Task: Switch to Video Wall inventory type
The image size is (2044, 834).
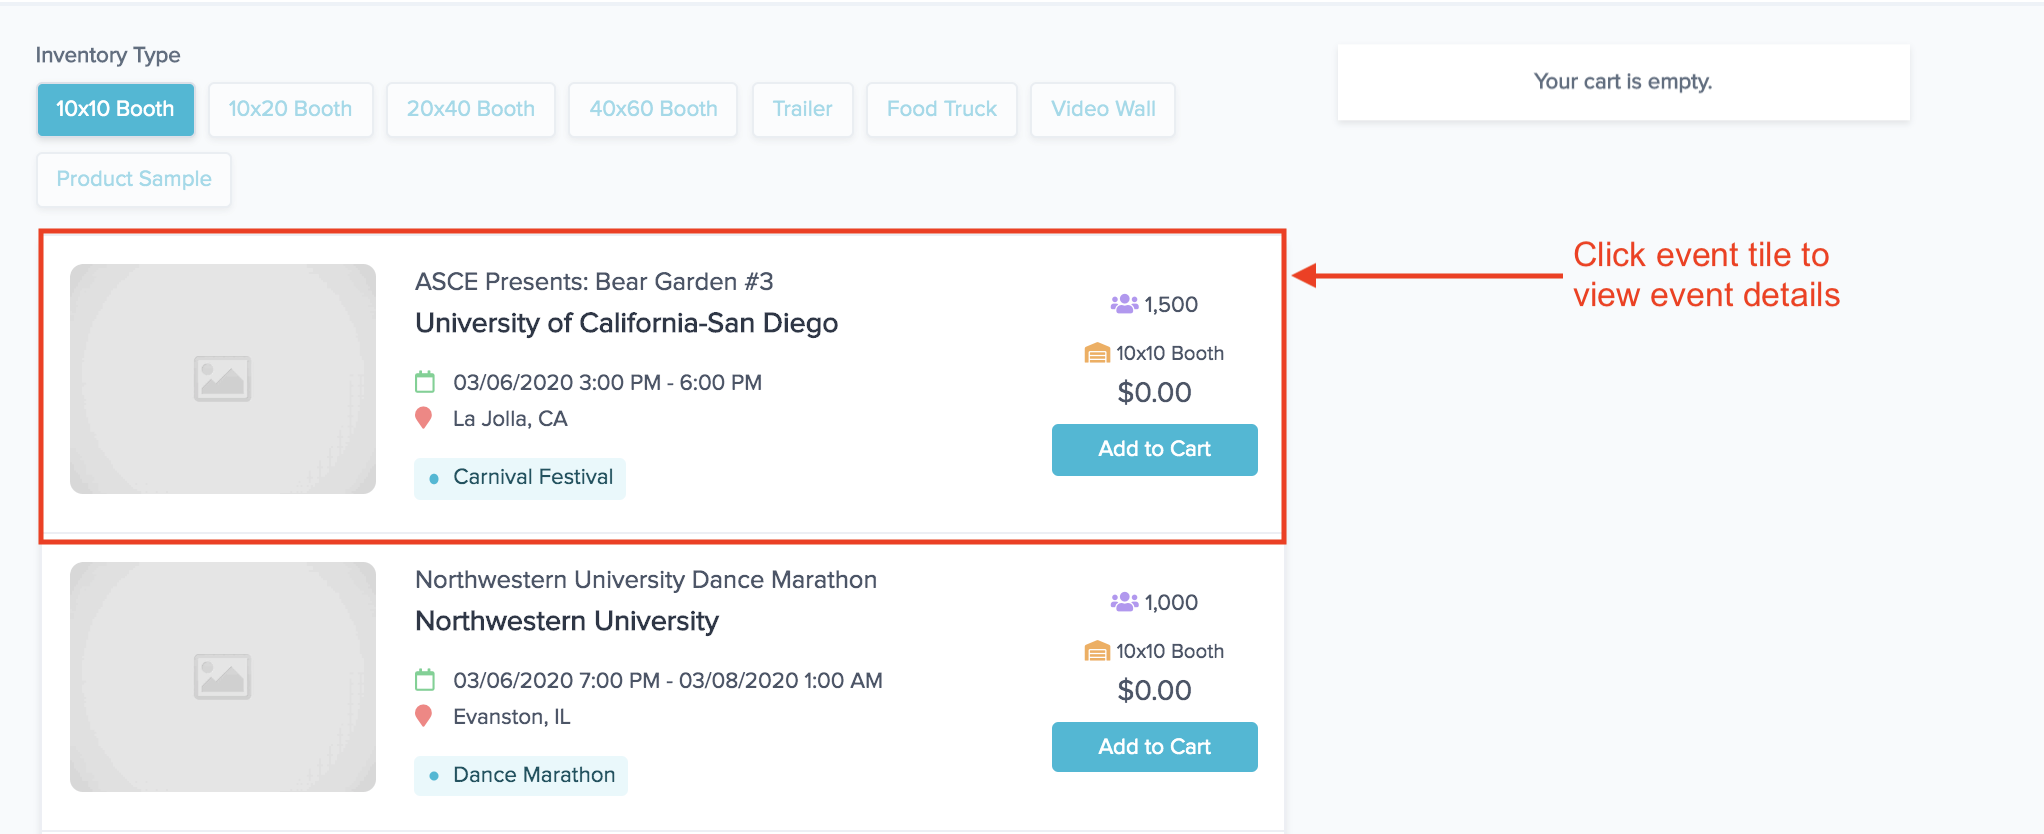Action: (x=1103, y=109)
